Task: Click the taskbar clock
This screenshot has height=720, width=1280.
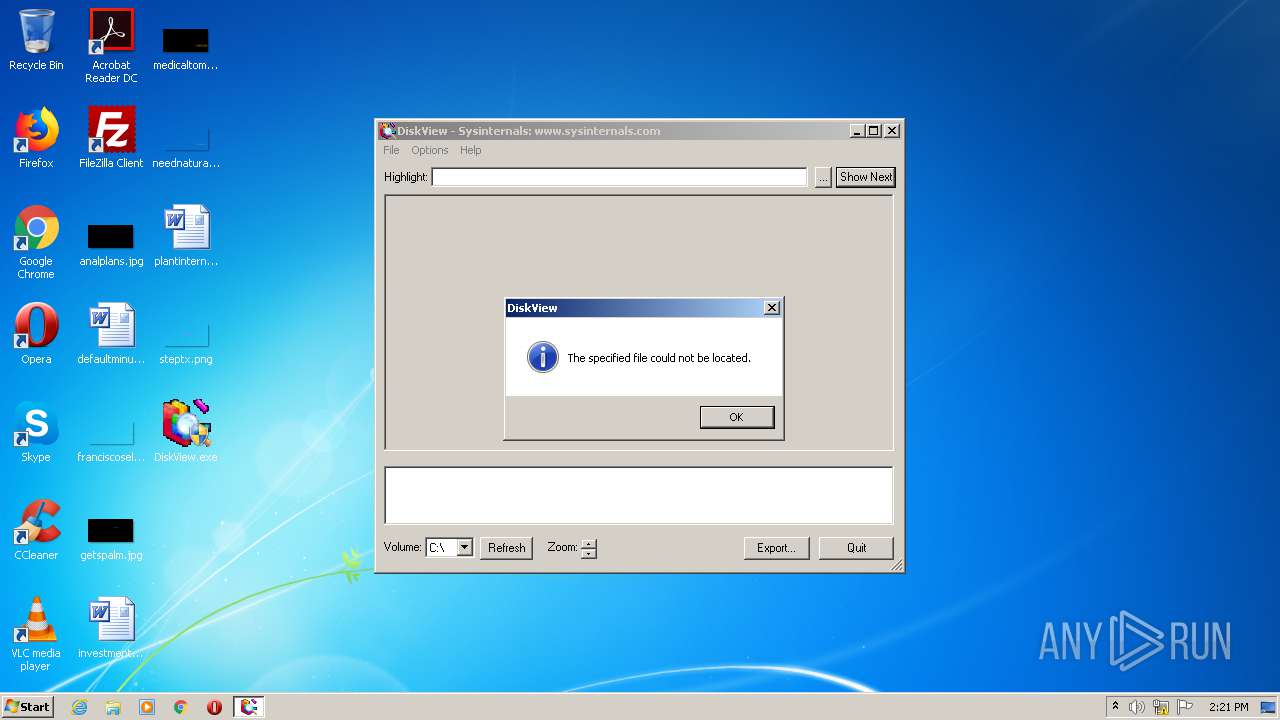Action: coord(1228,707)
